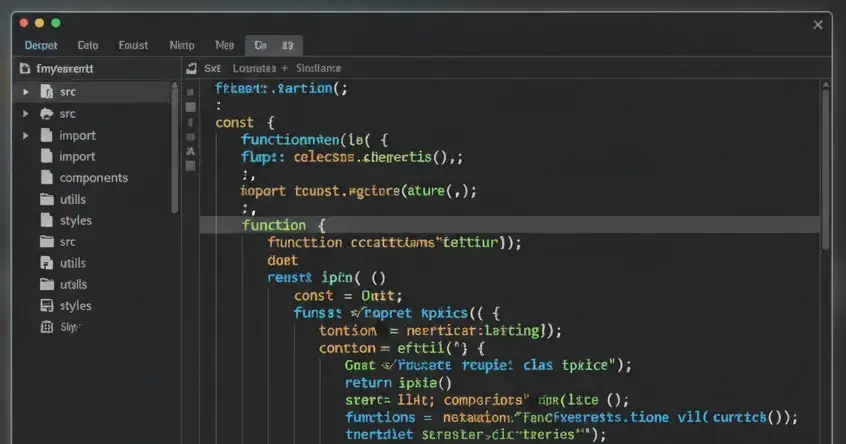Click the Sxe breadcrumb segment
The height and width of the screenshot is (444, 846).
coord(213,69)
